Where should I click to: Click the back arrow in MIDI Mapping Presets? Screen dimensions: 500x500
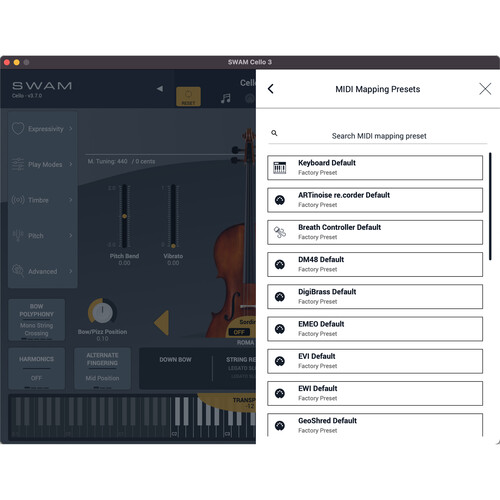pos(271,89)
